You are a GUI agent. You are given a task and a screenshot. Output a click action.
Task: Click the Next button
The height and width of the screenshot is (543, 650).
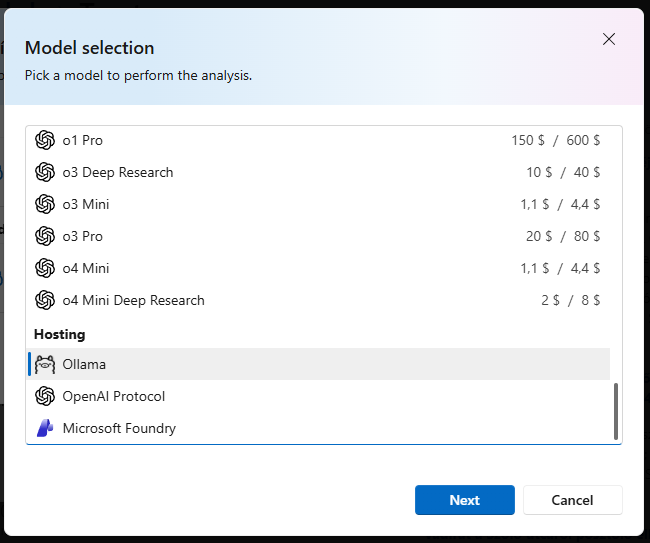(x=465, y=500)
